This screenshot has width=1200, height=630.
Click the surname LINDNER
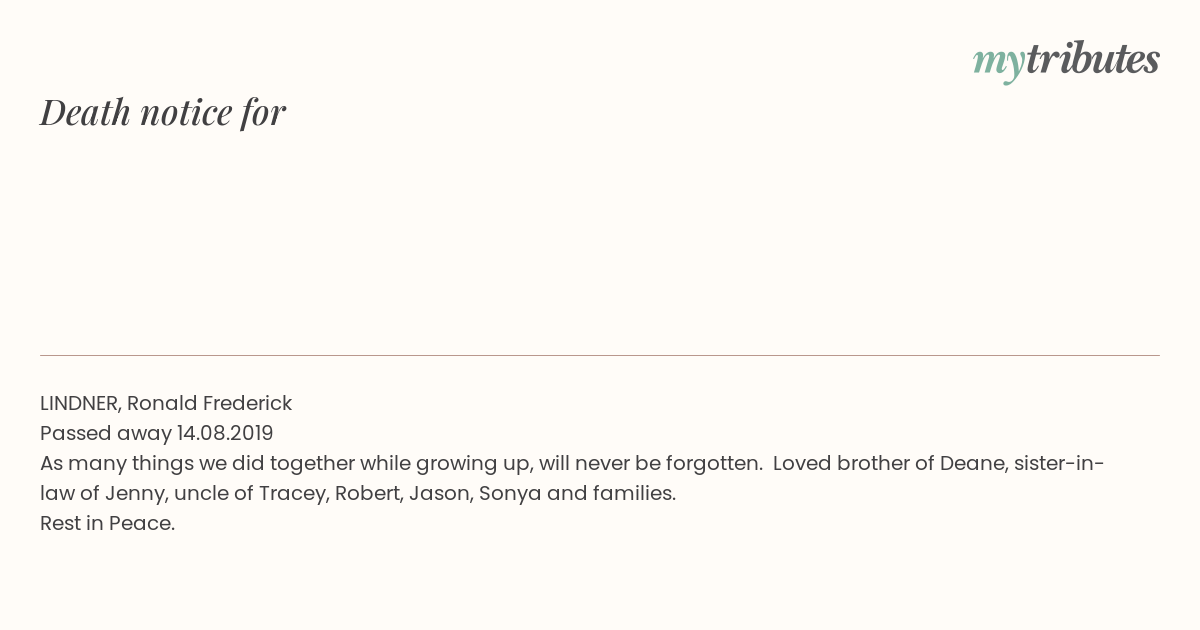(80, 403)
